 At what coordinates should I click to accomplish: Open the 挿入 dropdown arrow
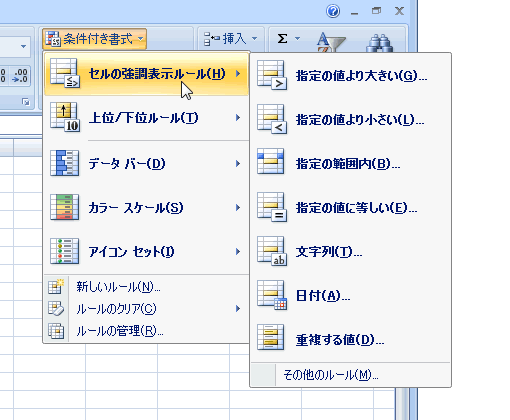pyautogui.click(x=255, y=39)
